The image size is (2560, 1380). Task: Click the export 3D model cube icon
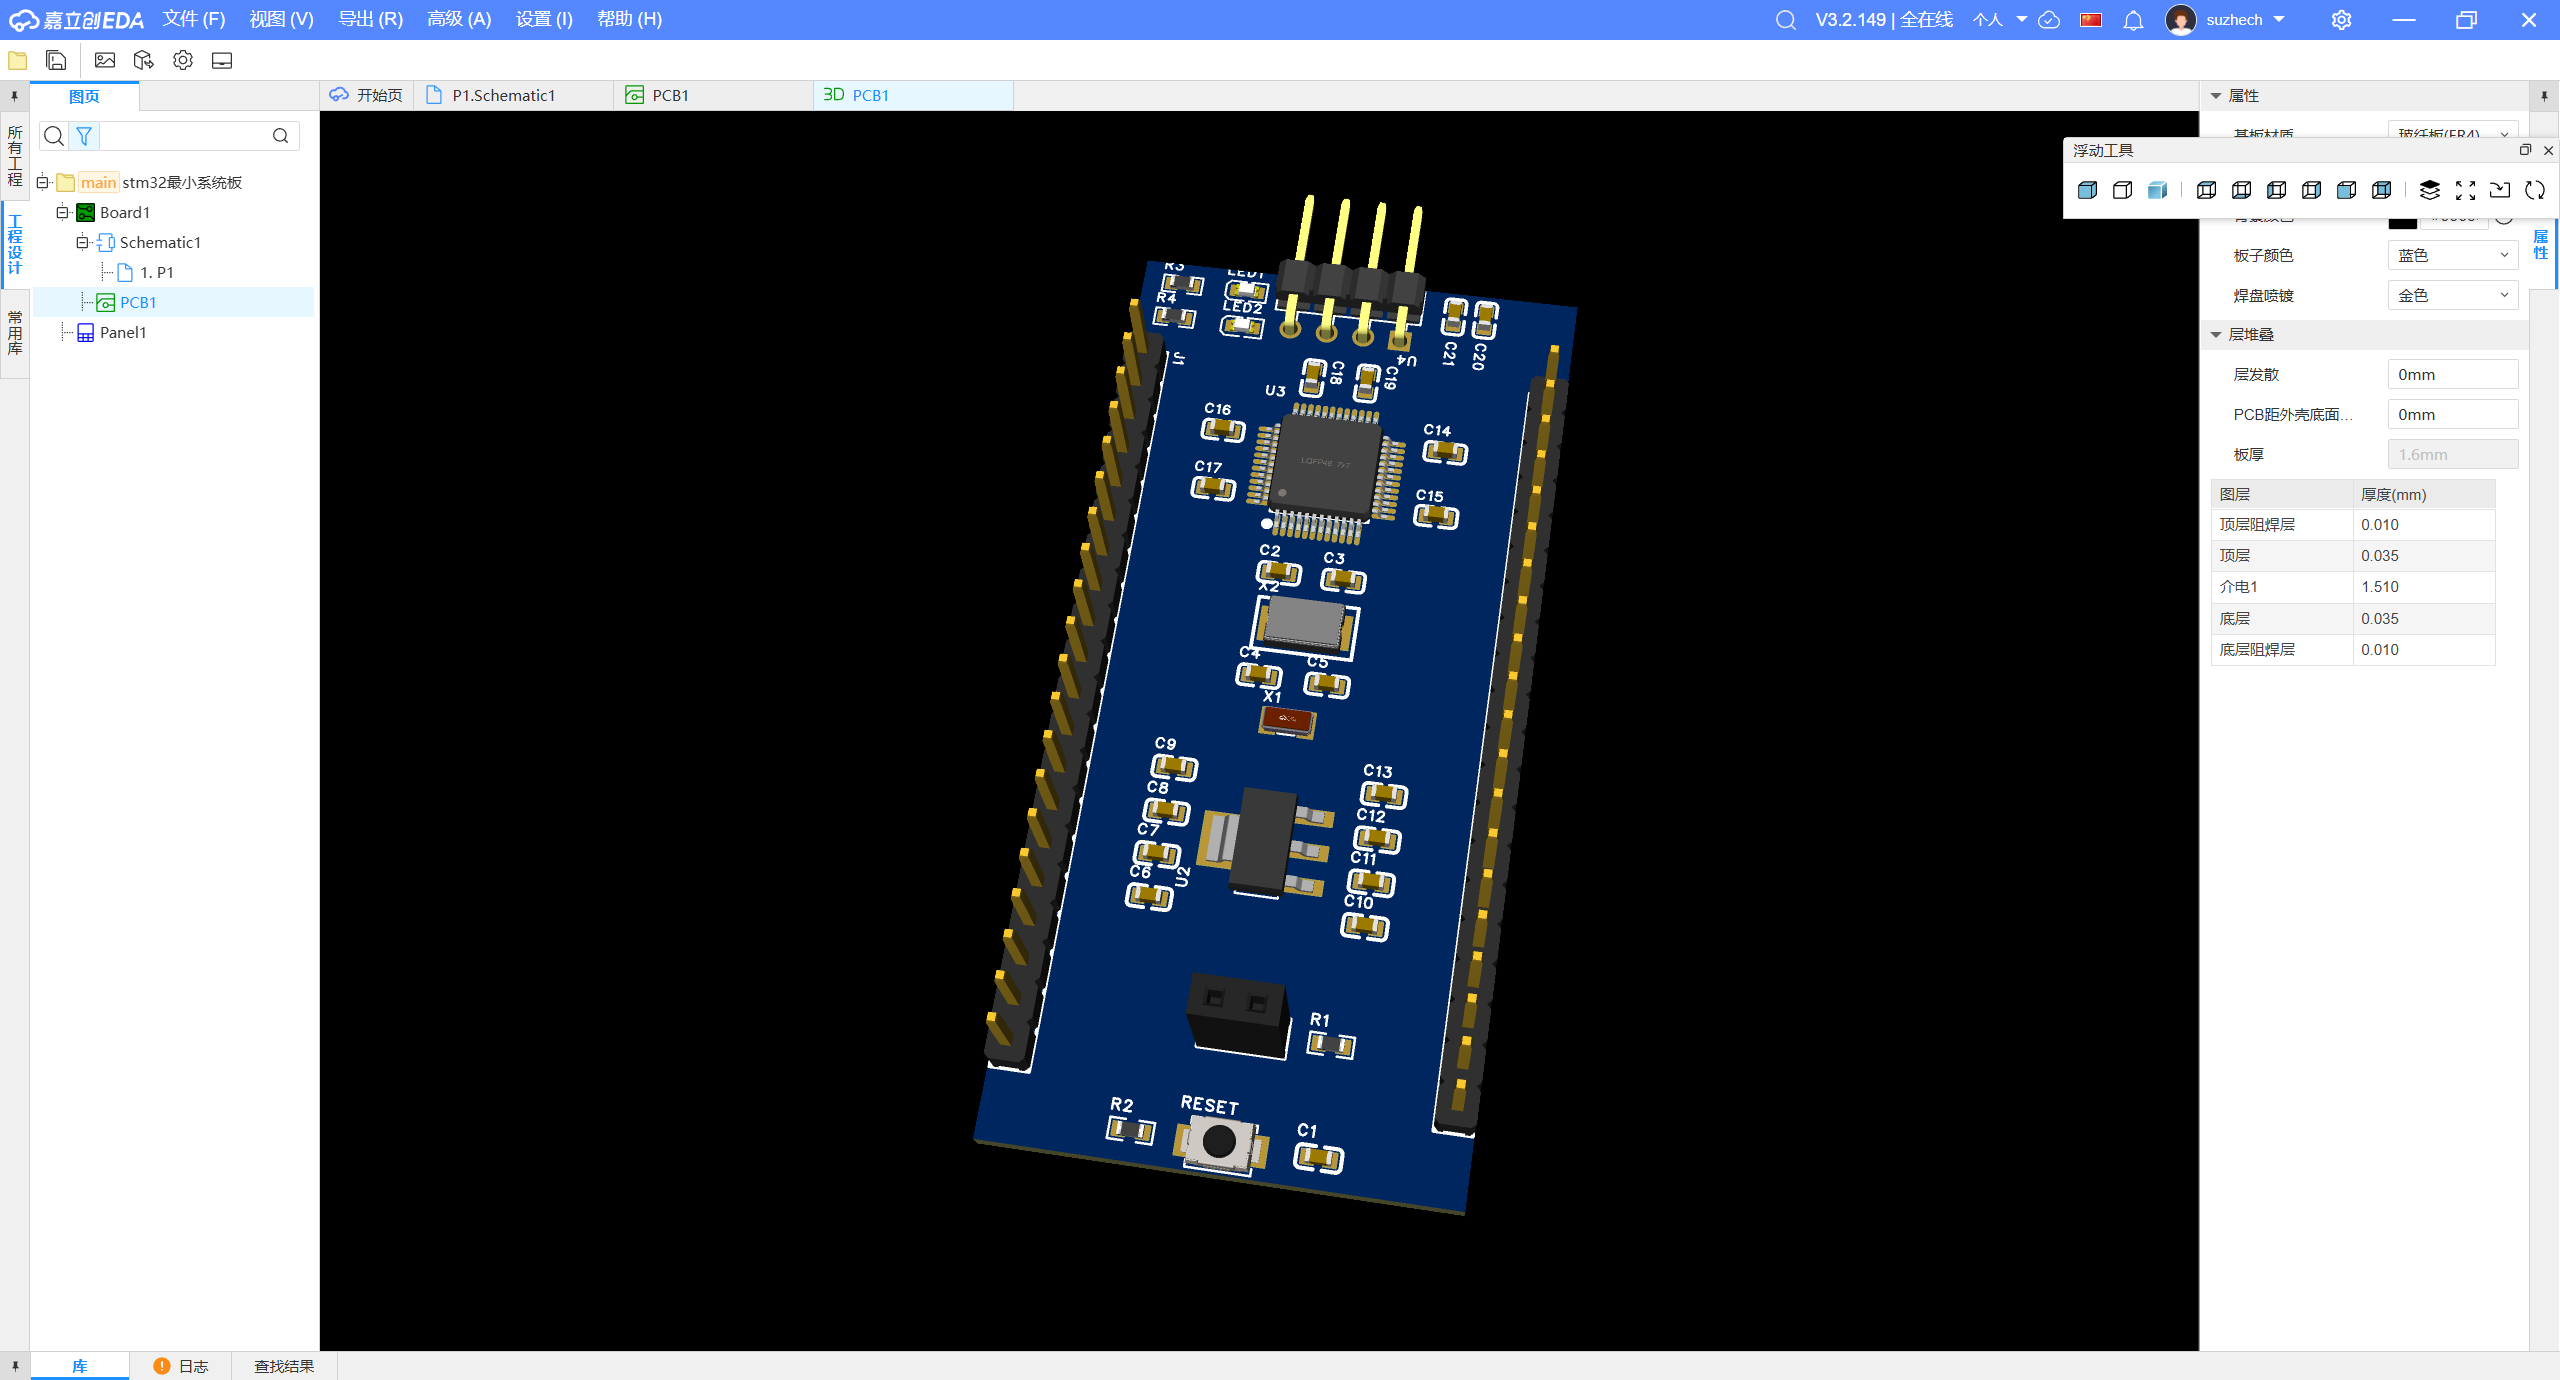[144, 60]
